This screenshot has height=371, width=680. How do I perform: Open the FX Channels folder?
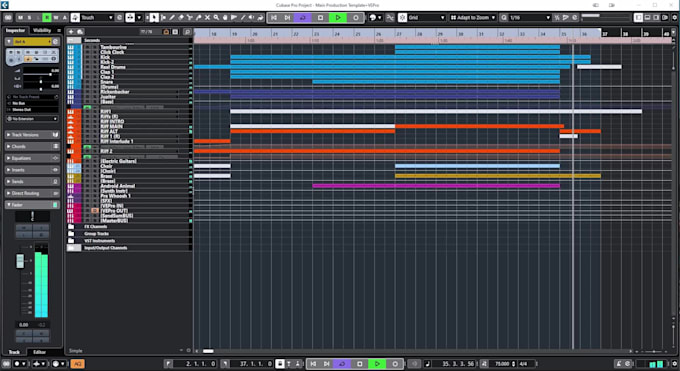(129, 227)
